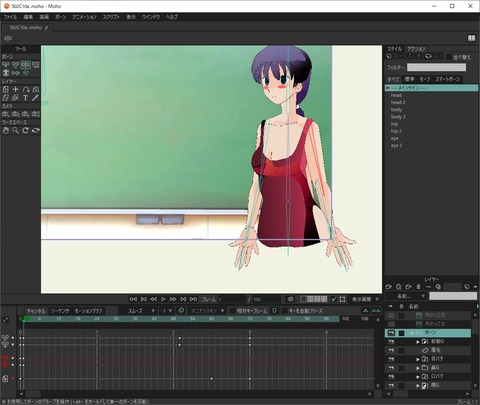The height and width of the screenshot is (405, 480).
Task: Toggle the 並べ替え checkbox in actions panel
Action: pos(449,57)
